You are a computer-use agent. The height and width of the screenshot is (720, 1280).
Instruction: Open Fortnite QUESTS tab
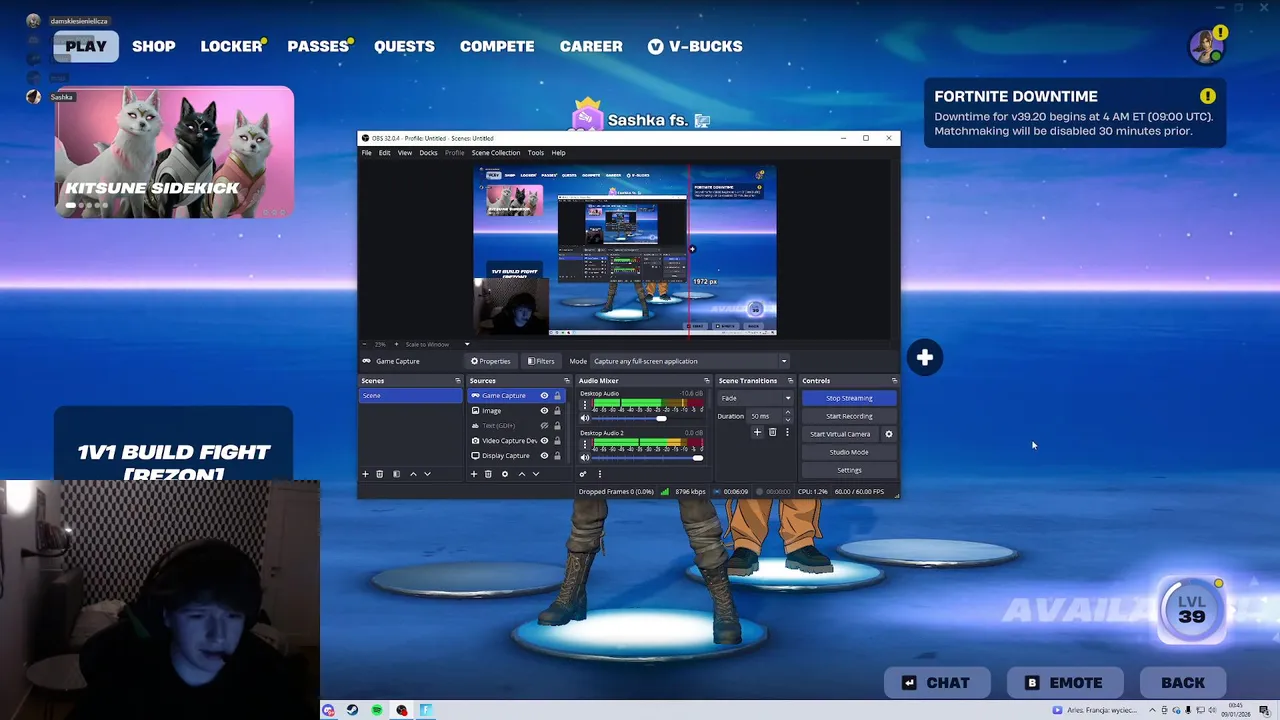point(404,46)
